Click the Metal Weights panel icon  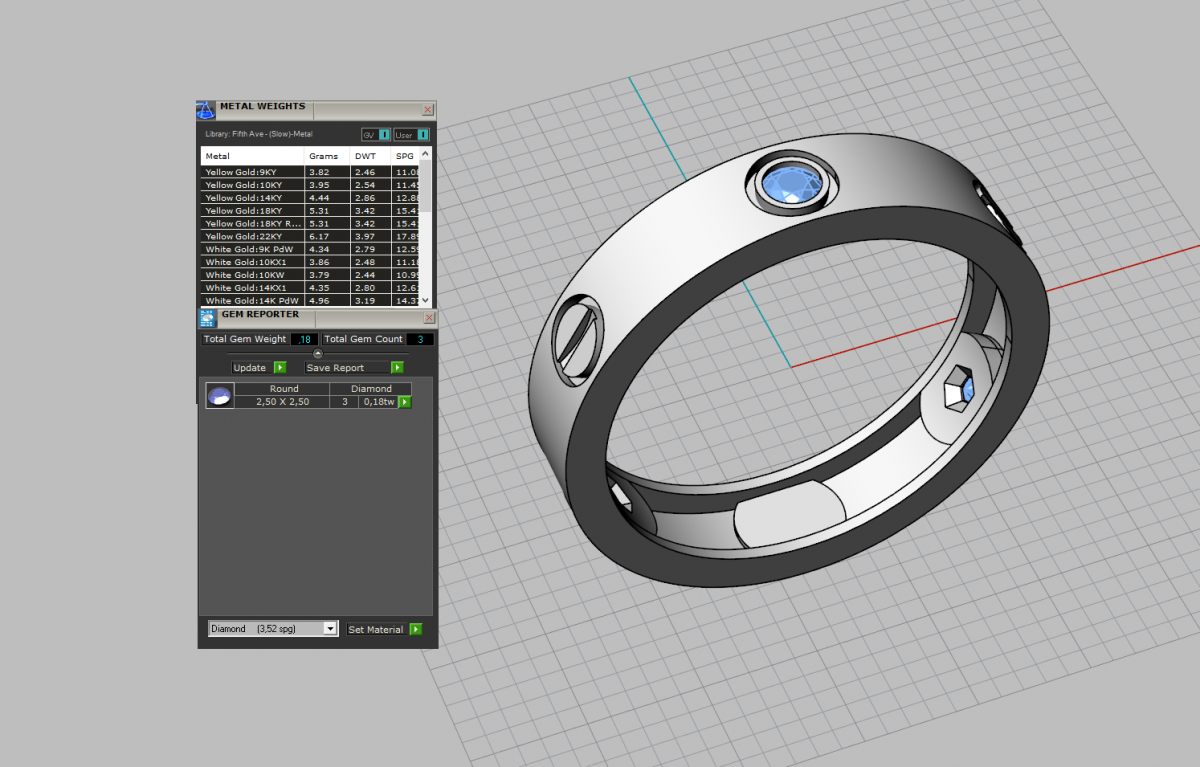tap(206, 110)
